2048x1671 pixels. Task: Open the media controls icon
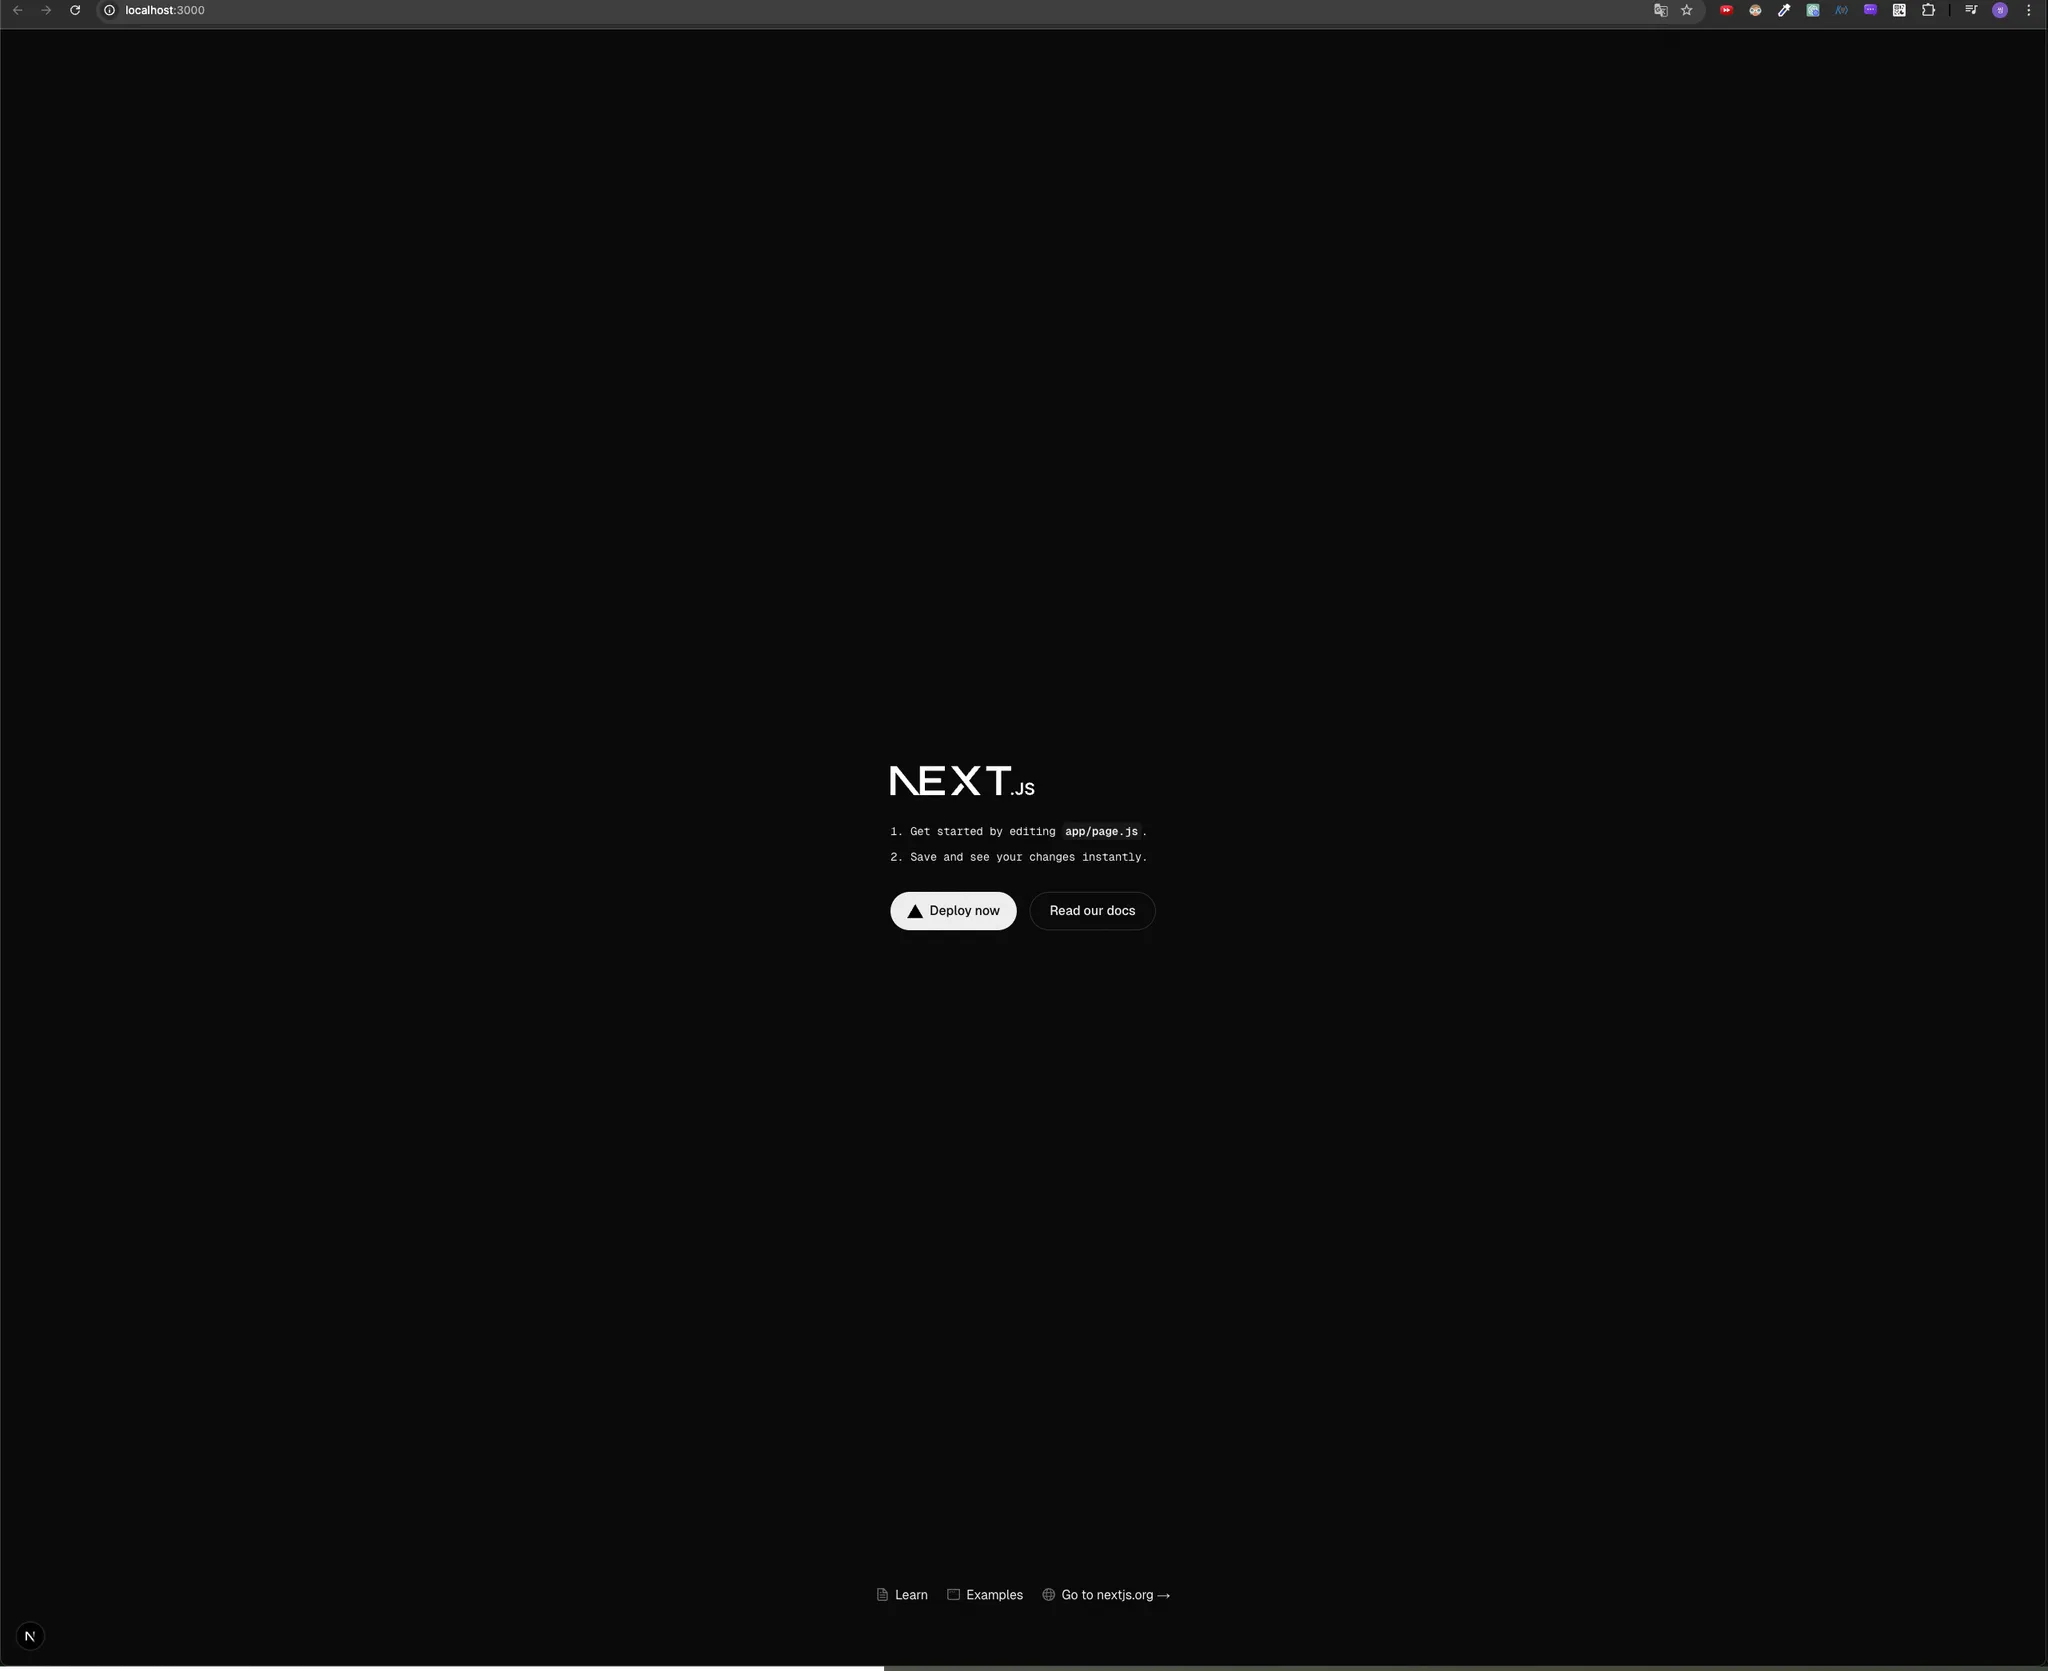(1971, 10)
